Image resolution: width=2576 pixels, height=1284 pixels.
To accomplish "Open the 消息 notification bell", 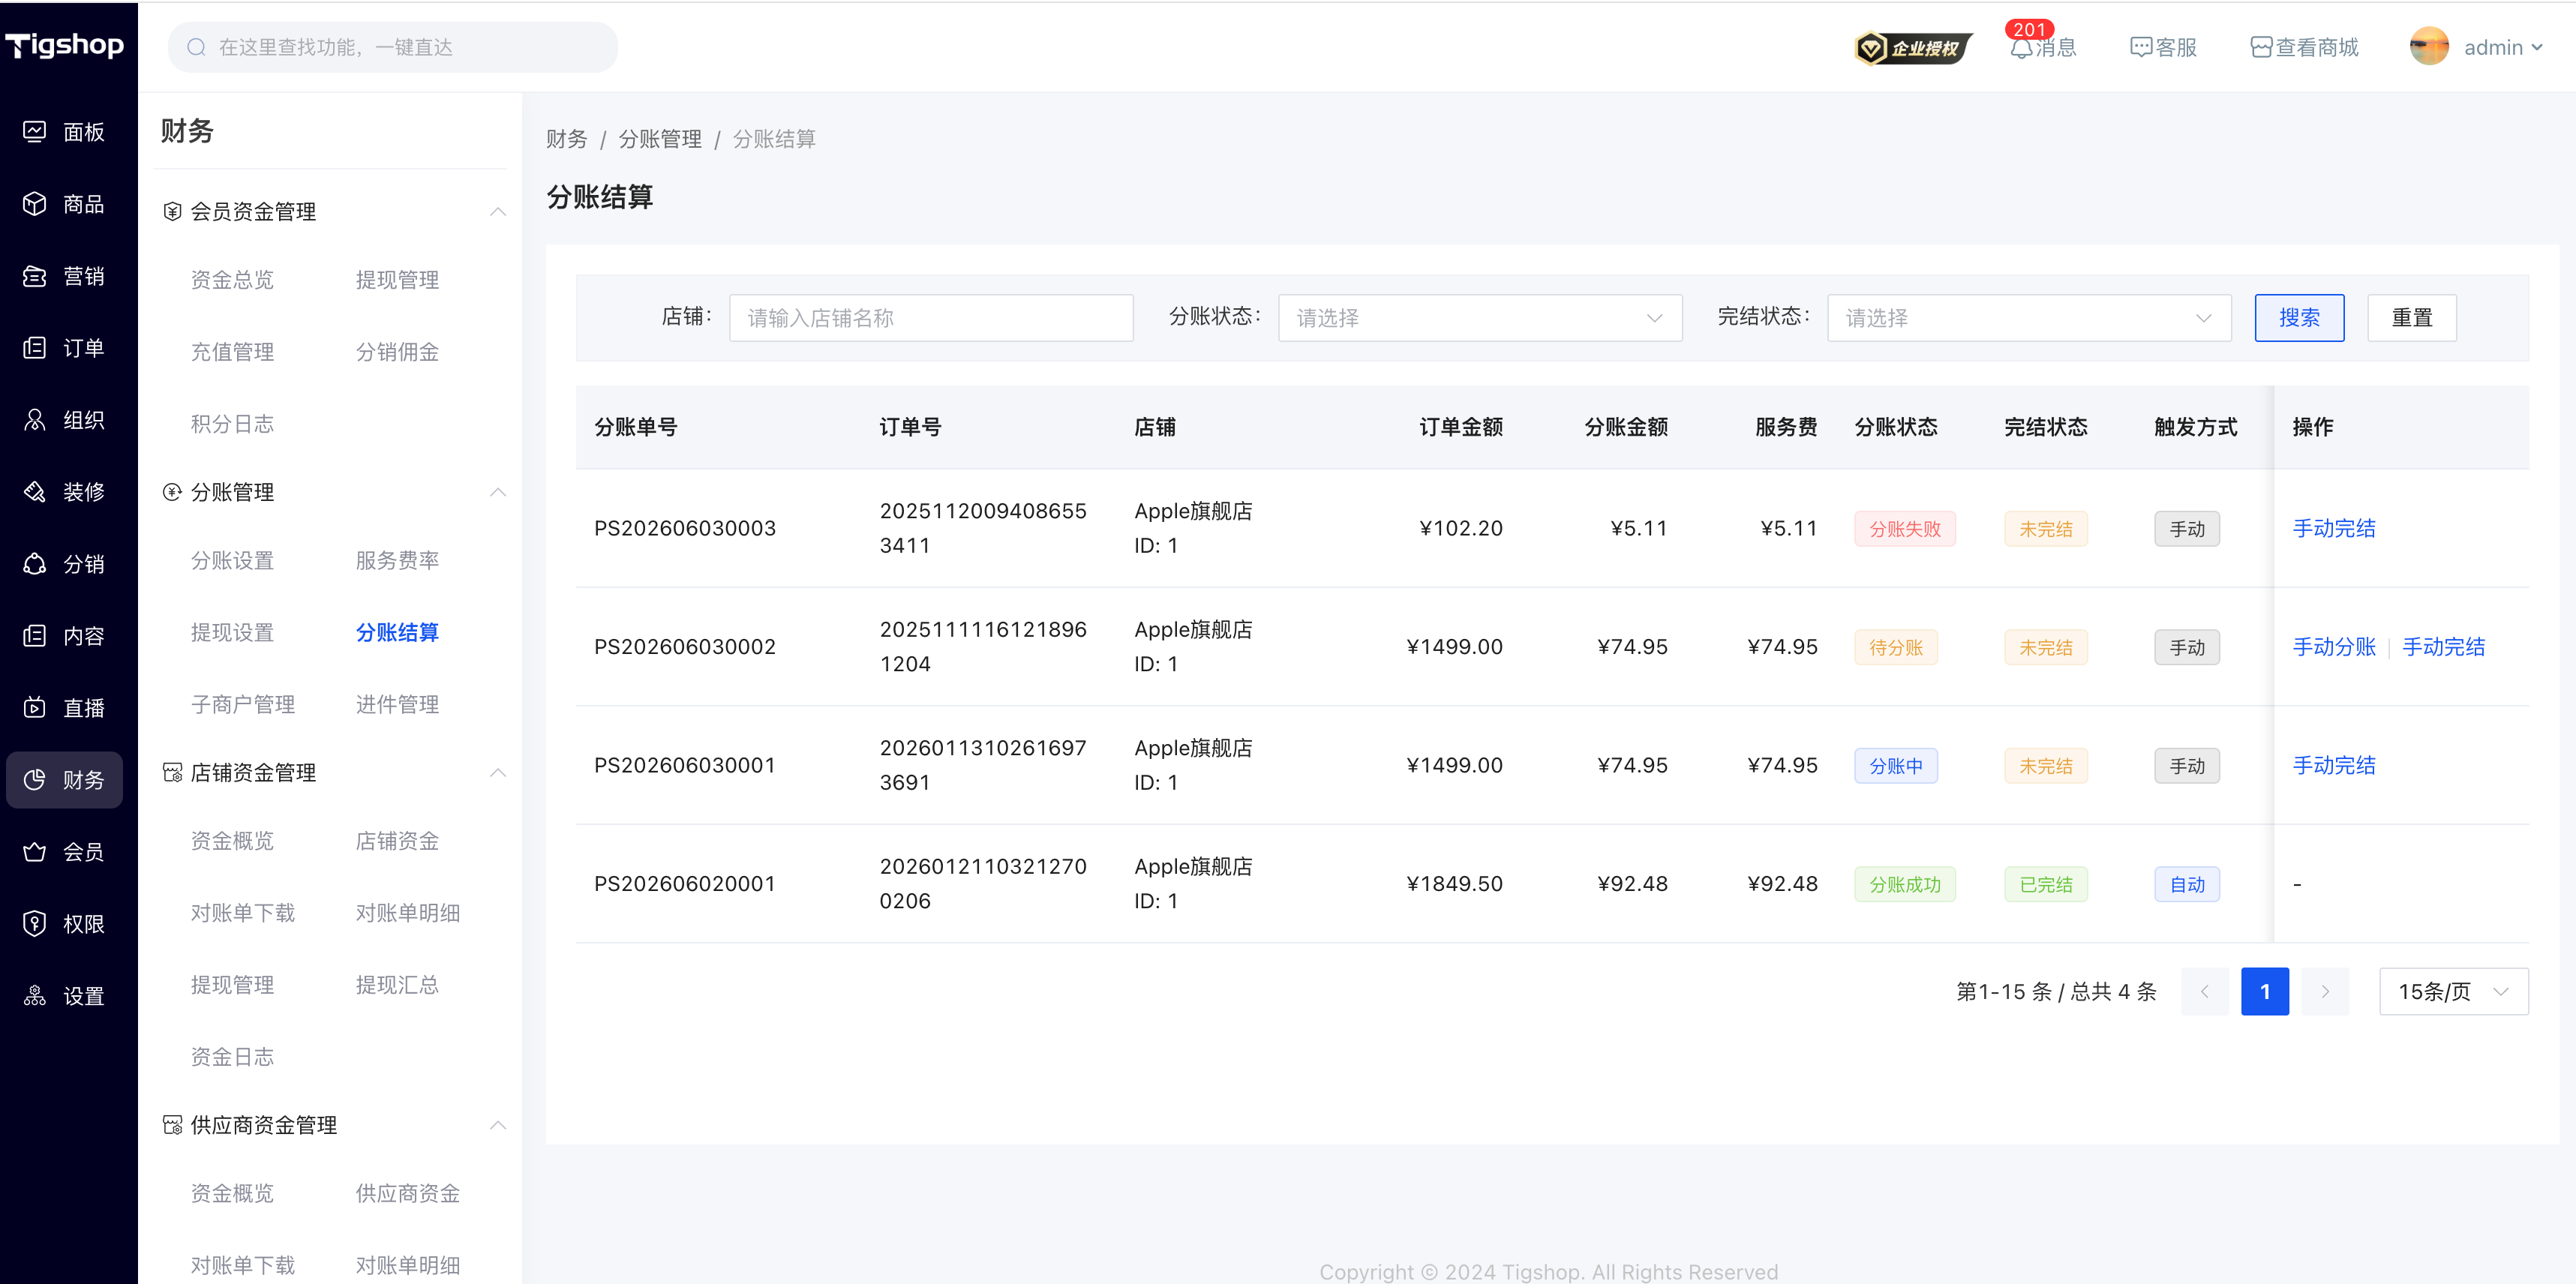I will 2022,47.
